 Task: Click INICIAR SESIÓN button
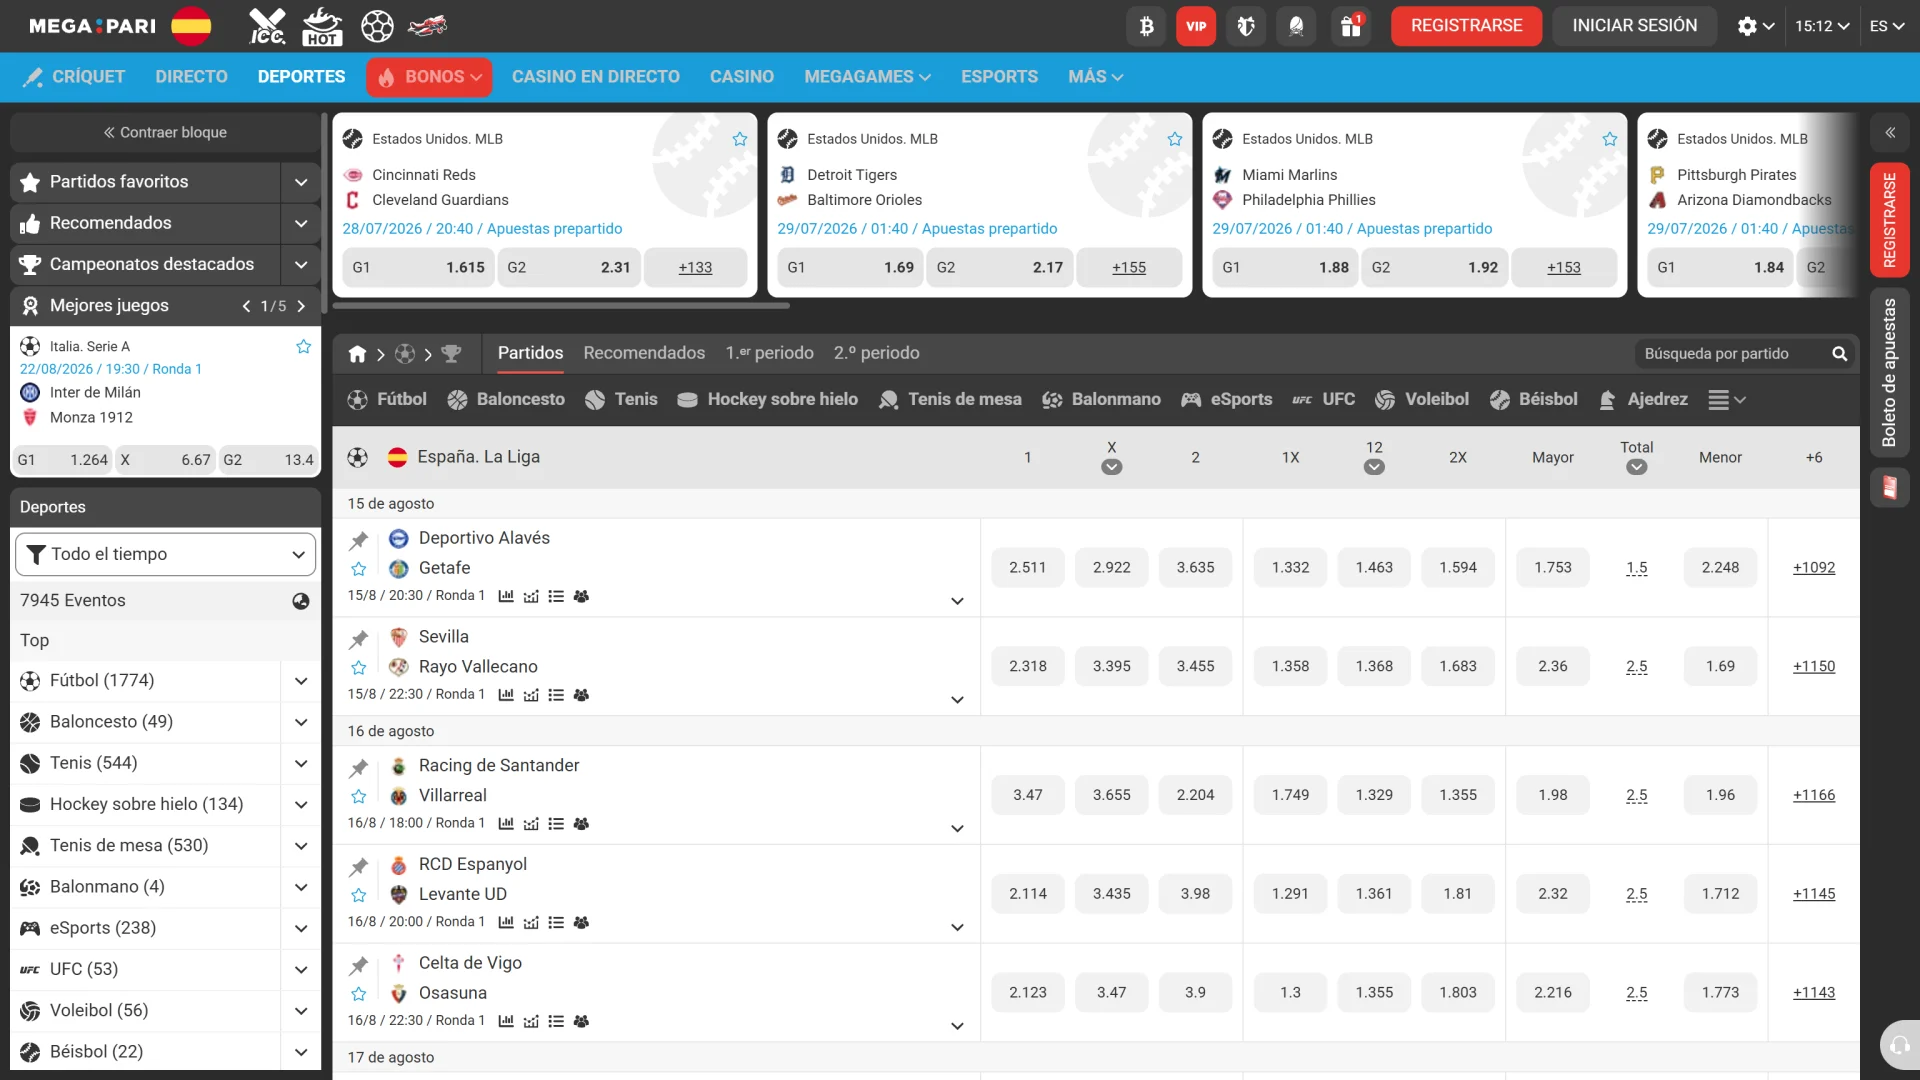[x=1634, y=26]
